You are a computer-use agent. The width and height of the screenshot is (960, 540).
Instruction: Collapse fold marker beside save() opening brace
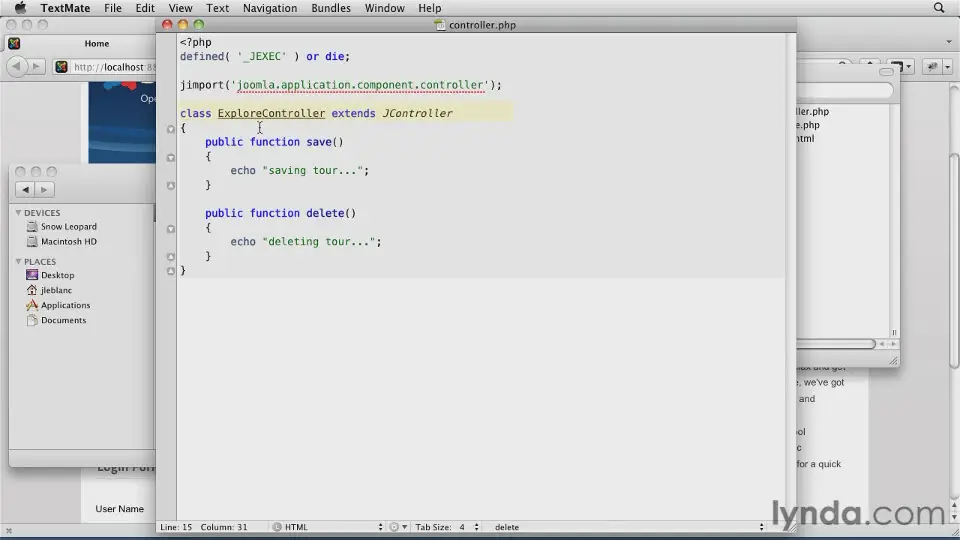click(x=171, y=157)
